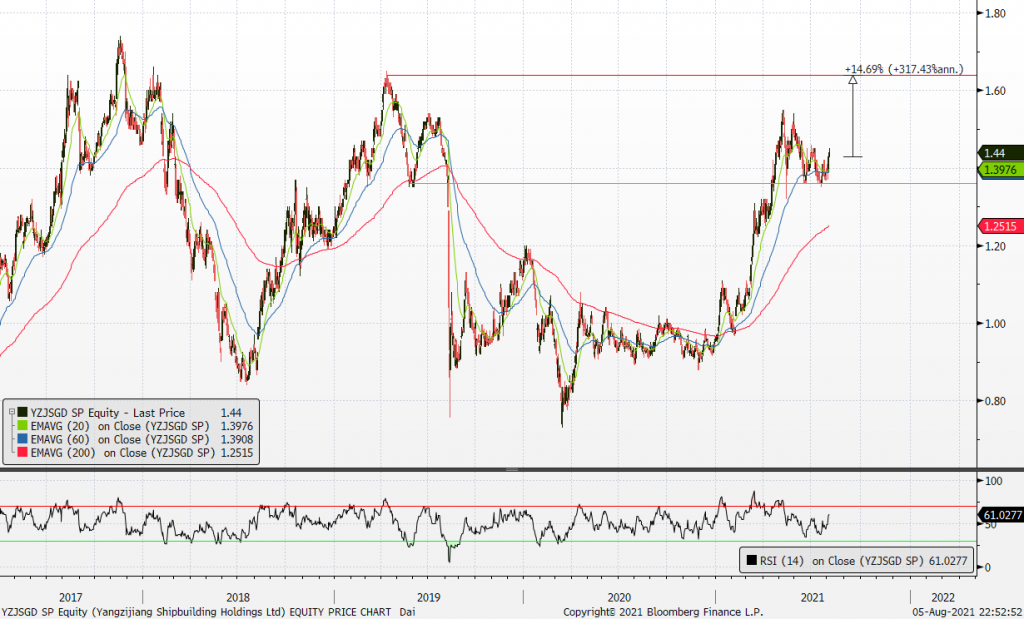This screenshot has height=619, width=1024.
Task: Select the green horizontal line on the price chart
Action: pyautogui.click(x=694, y=183)
